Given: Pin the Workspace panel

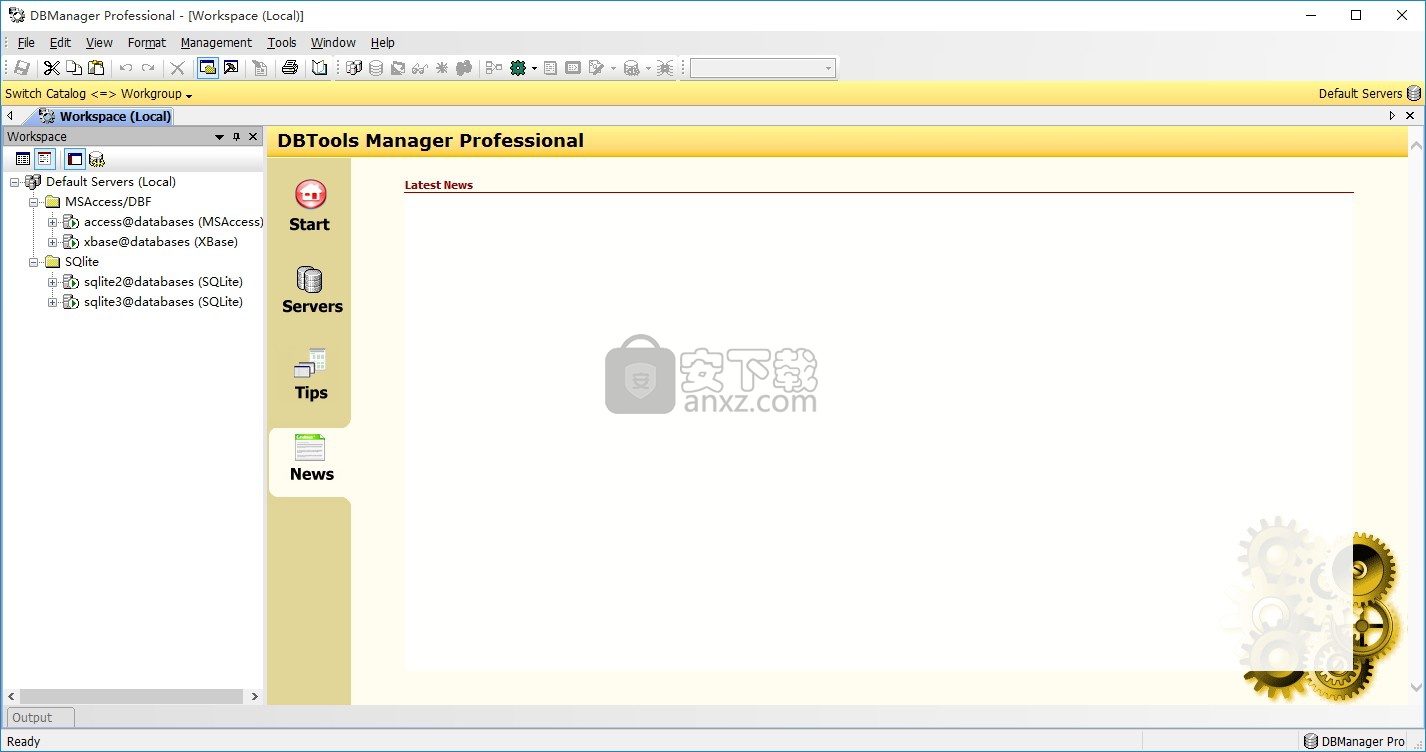Looking at the screenshot, I should 237,137.
